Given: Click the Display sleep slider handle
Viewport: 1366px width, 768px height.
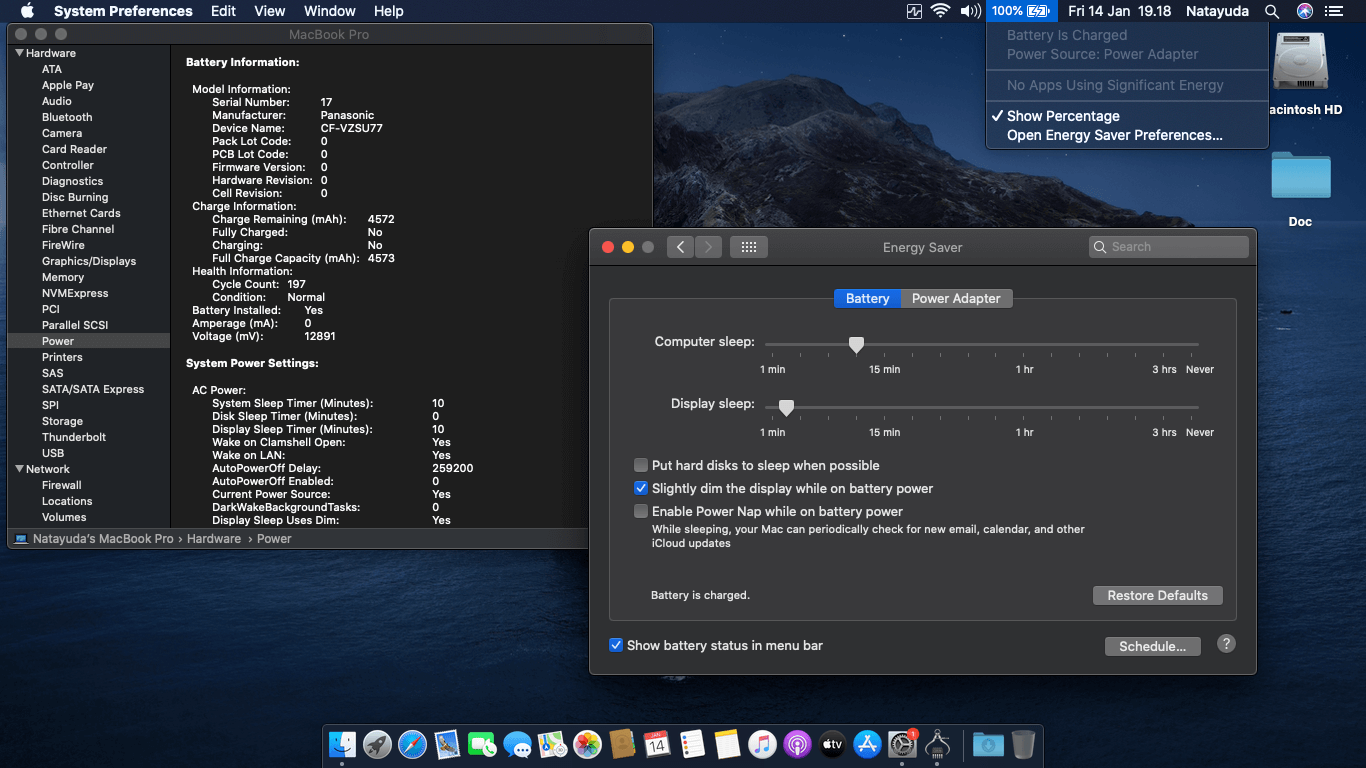Looking at the screenshot, I should click(x=786, y=408).
